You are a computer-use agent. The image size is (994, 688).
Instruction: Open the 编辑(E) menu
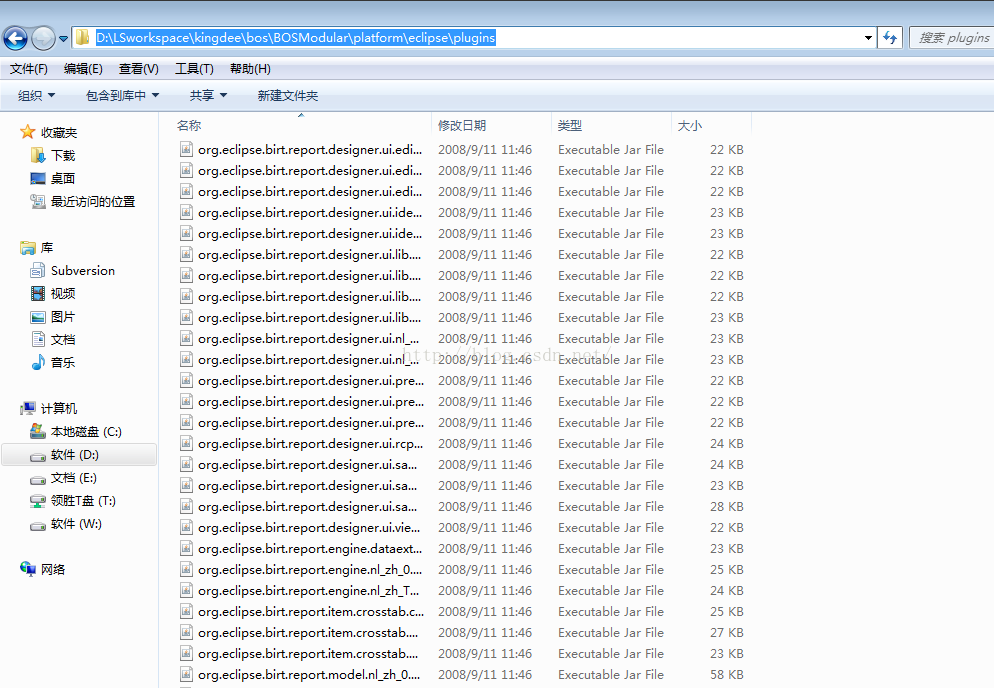[x=83, y=68]
